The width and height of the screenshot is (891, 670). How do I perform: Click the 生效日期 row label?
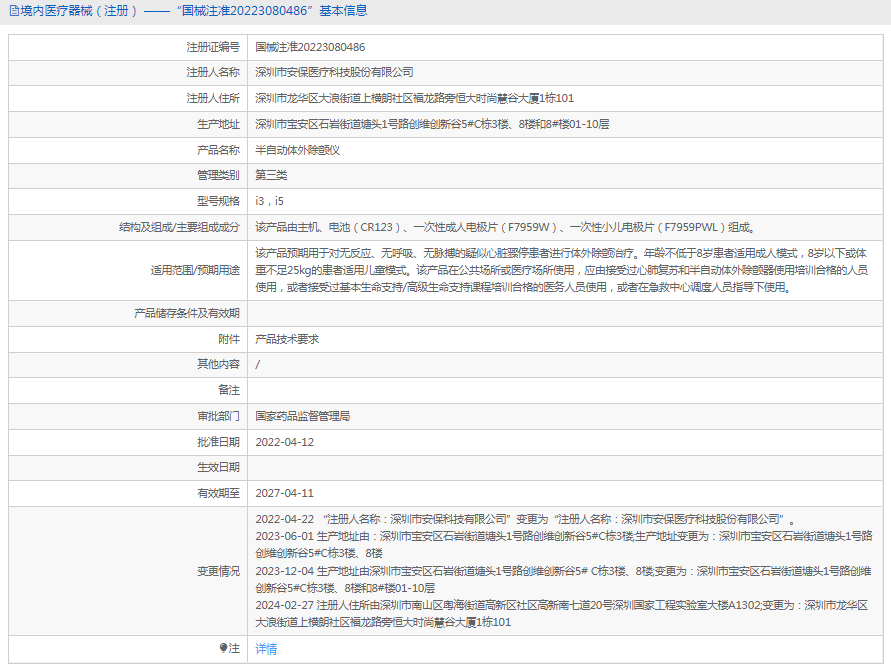218,467
